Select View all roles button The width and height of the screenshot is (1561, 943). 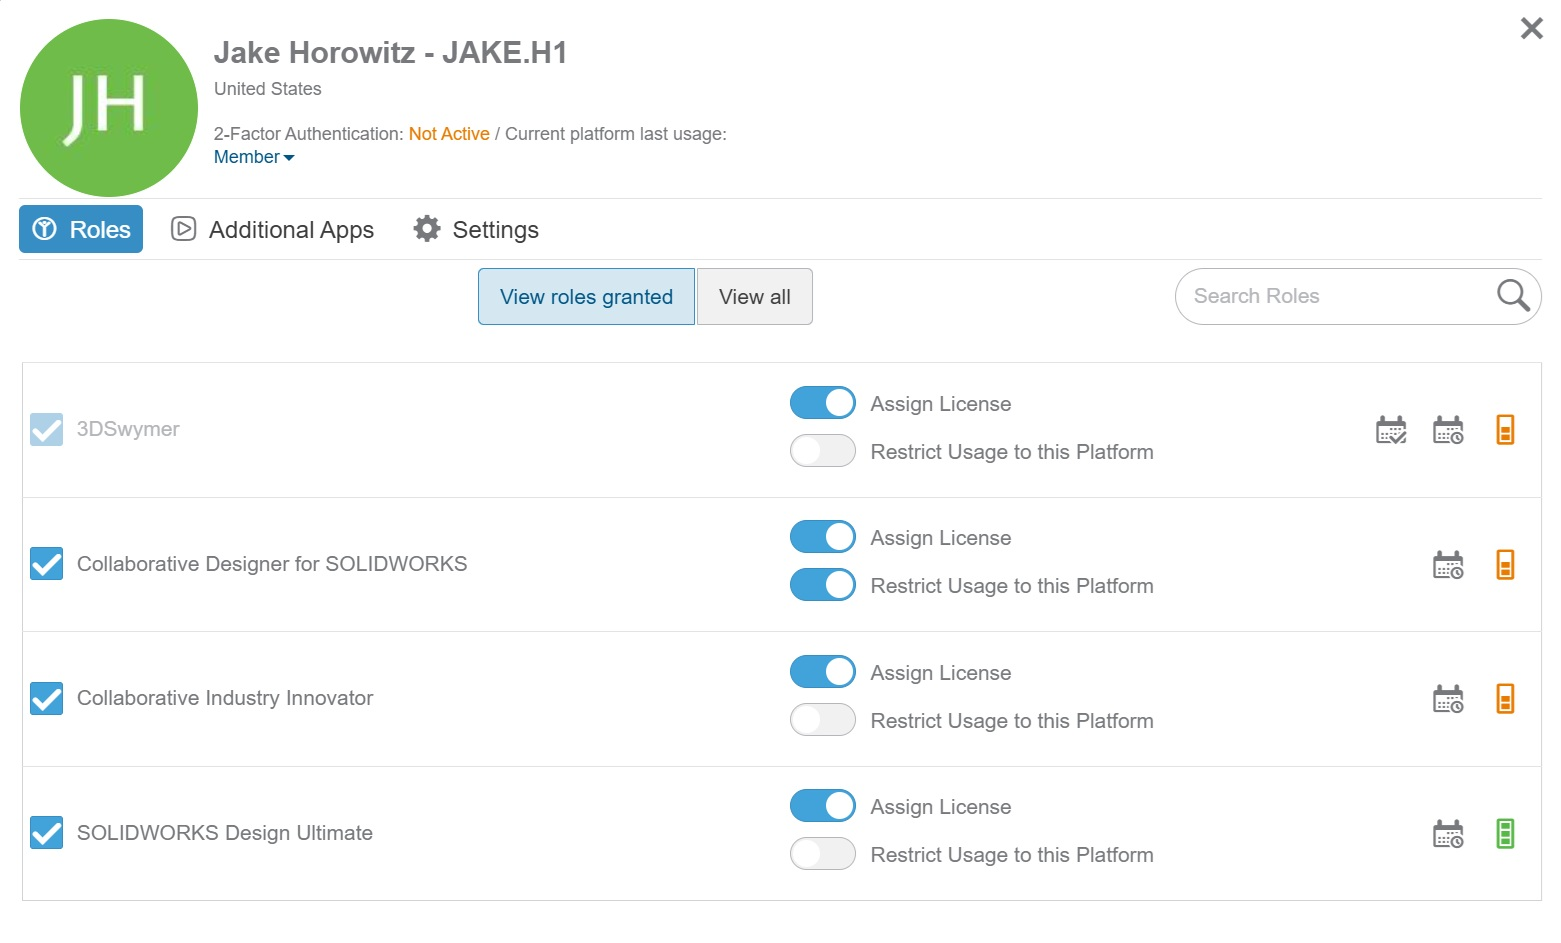click(755, 297)
